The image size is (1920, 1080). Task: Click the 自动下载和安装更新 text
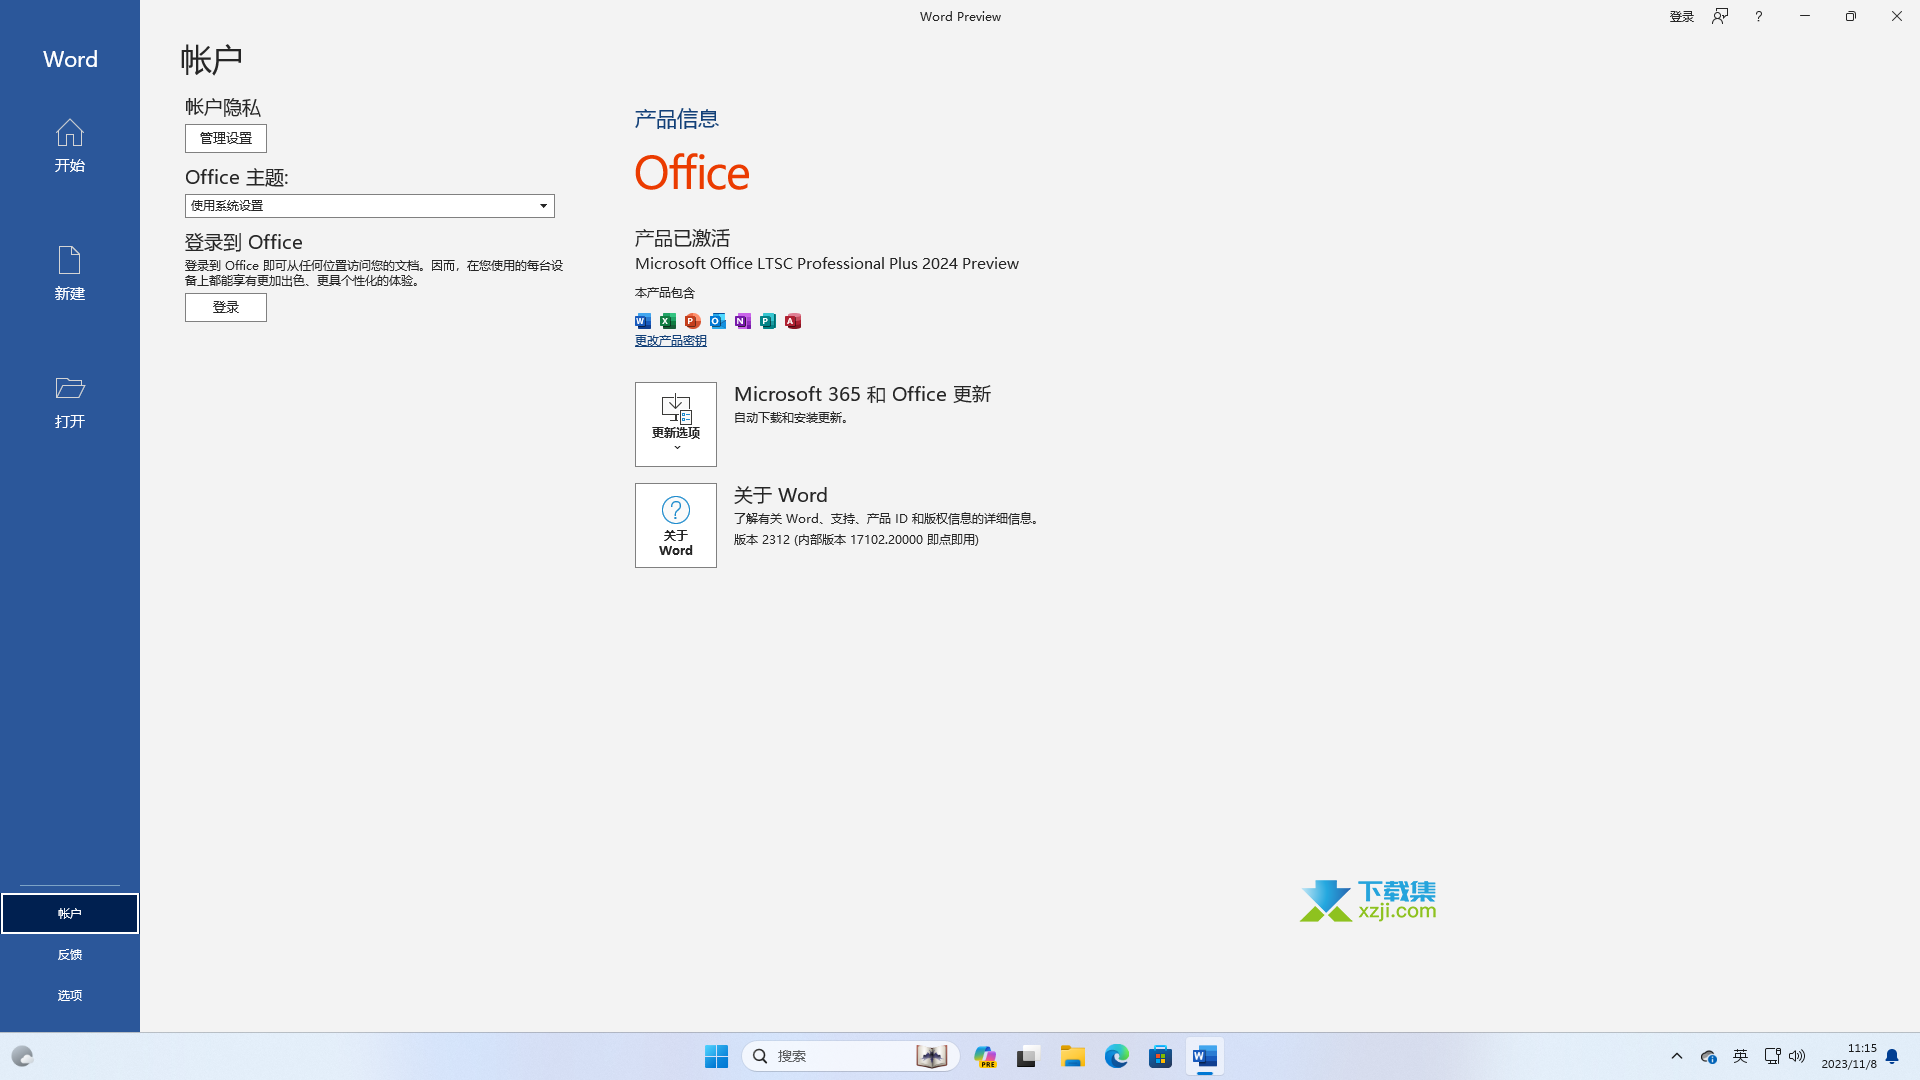(x=792, y=418)
